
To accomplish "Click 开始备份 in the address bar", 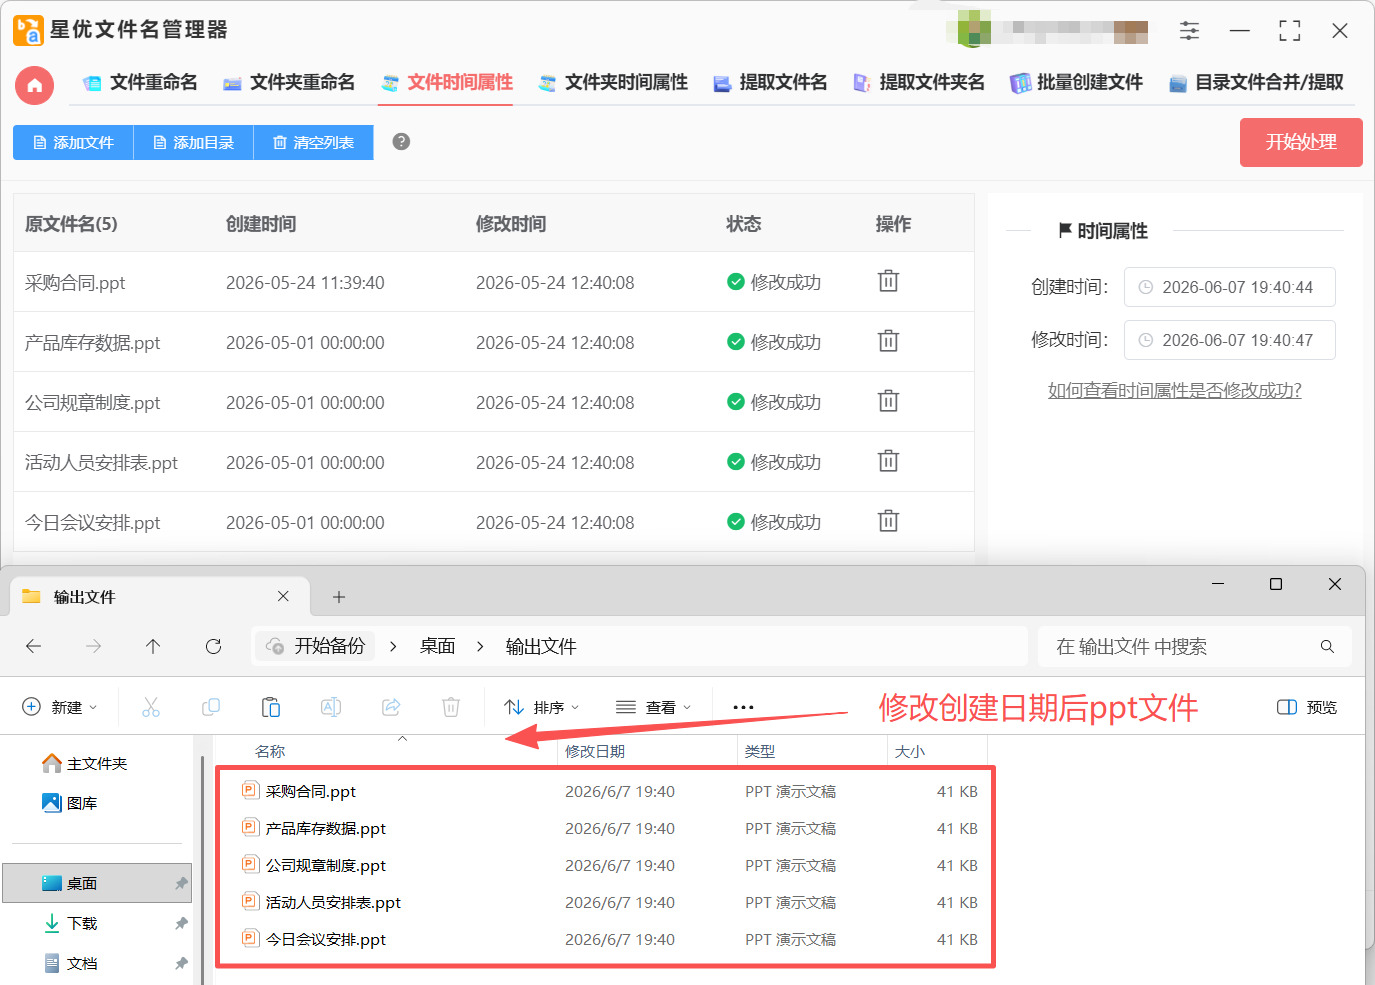I will (x=316, y=646).
